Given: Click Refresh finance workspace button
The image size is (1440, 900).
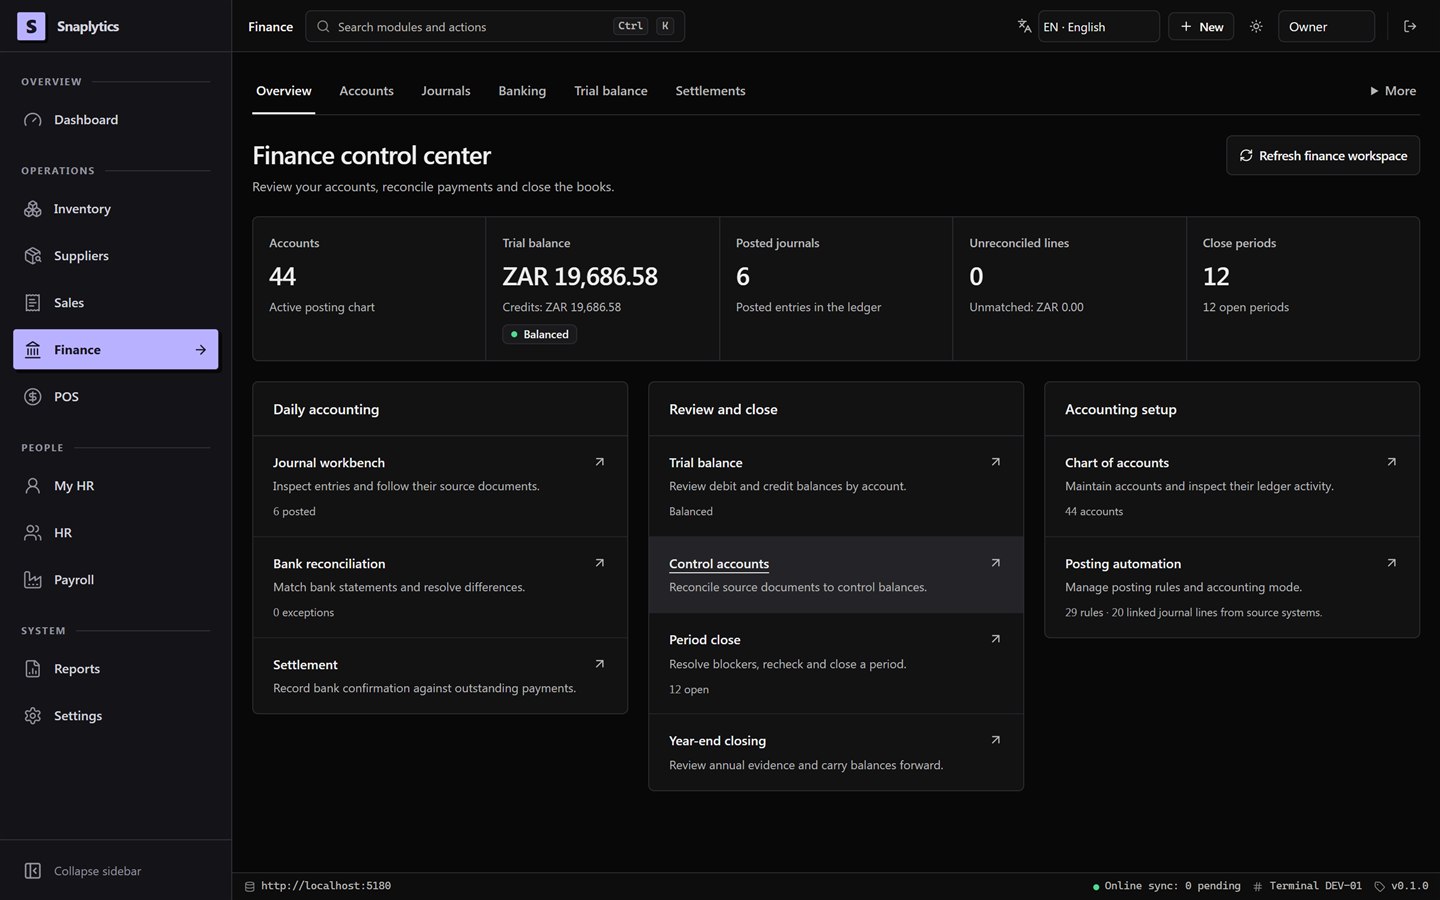Looking at the screenshot, I should (x=1323, y=156).
